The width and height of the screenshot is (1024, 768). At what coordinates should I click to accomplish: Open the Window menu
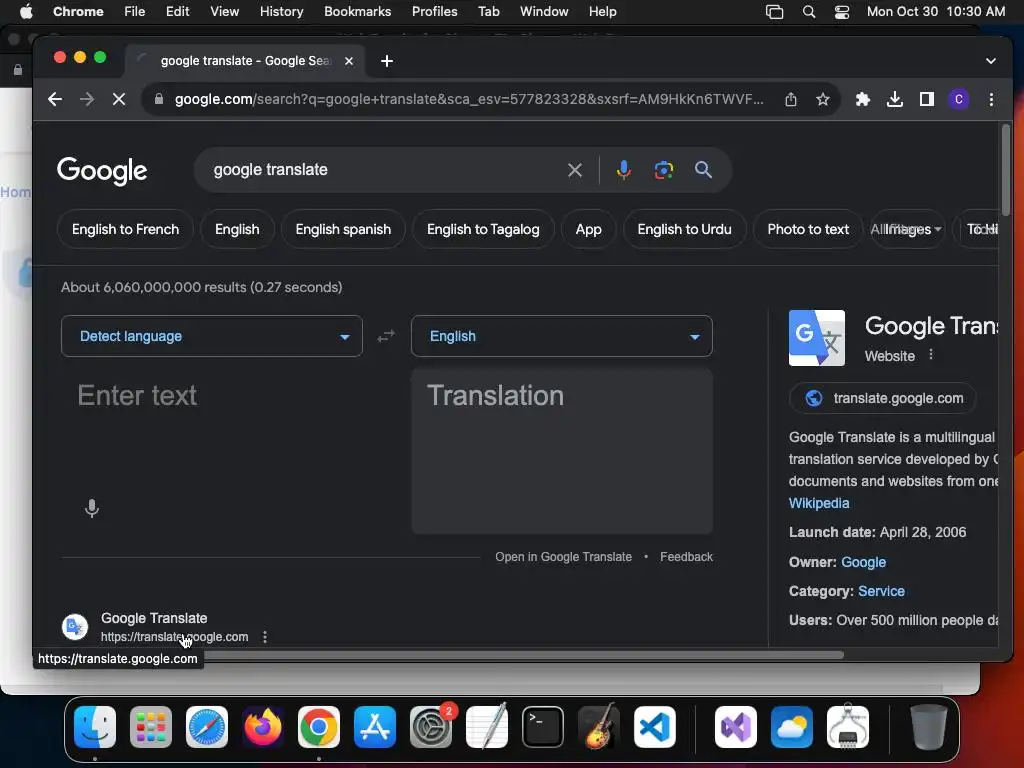(x=544, y=12)
